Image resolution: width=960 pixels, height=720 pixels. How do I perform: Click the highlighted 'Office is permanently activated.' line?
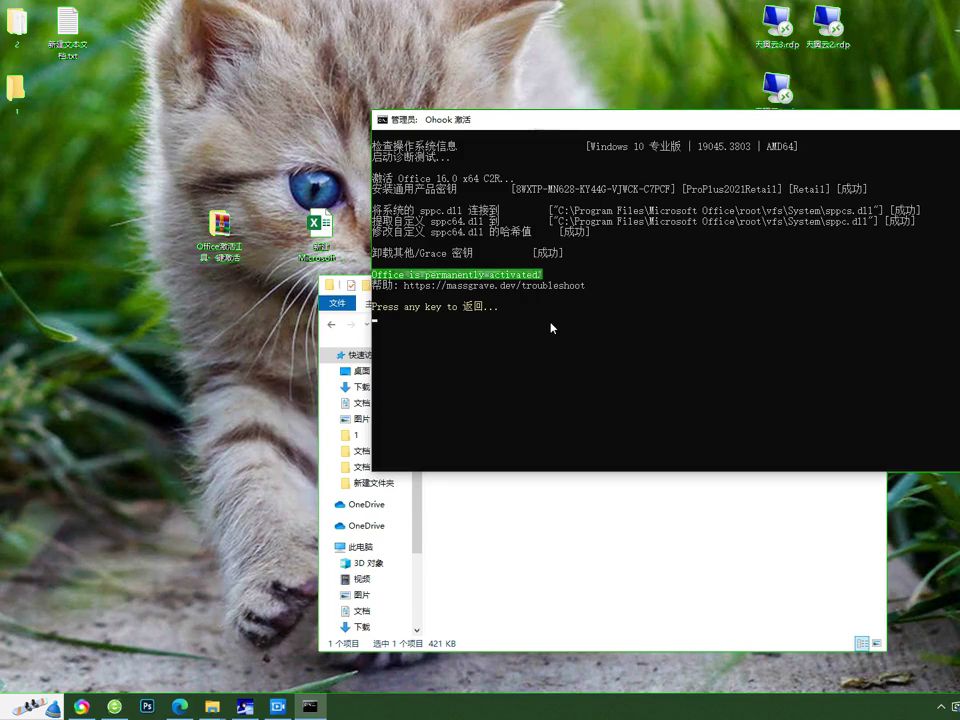pyautogui.click(x=457, y=274)
